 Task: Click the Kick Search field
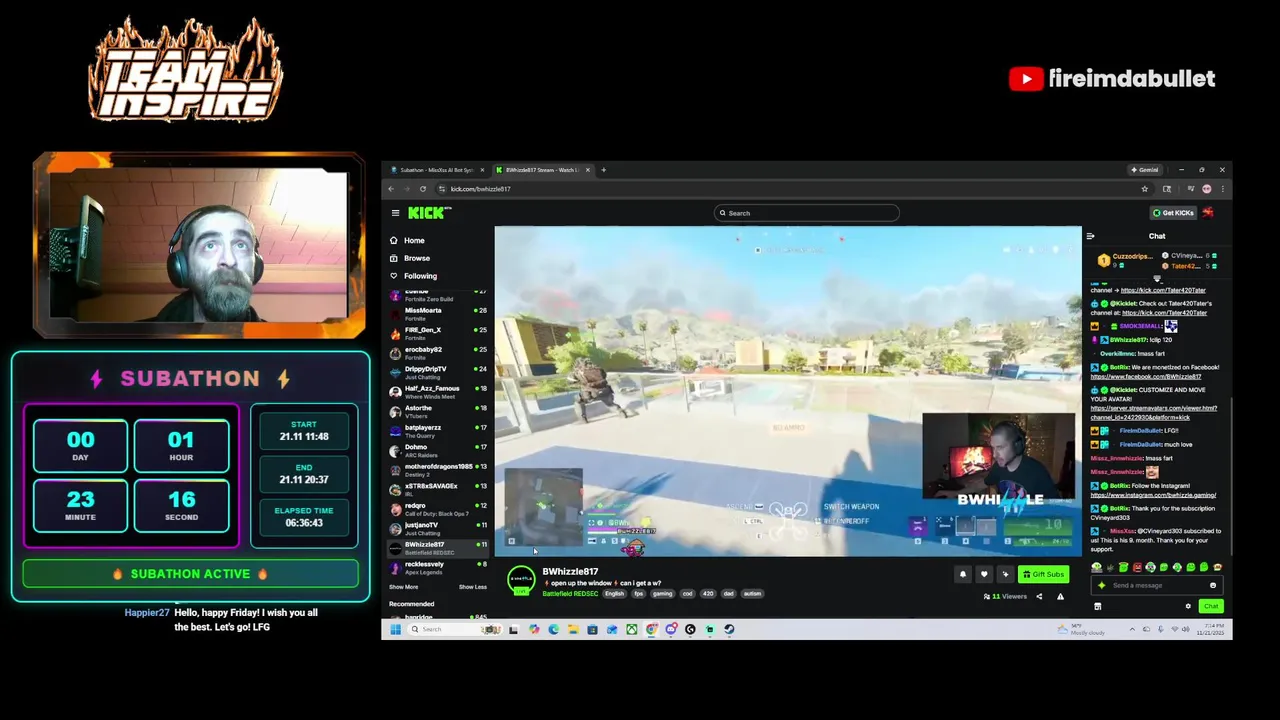(806, 213)
